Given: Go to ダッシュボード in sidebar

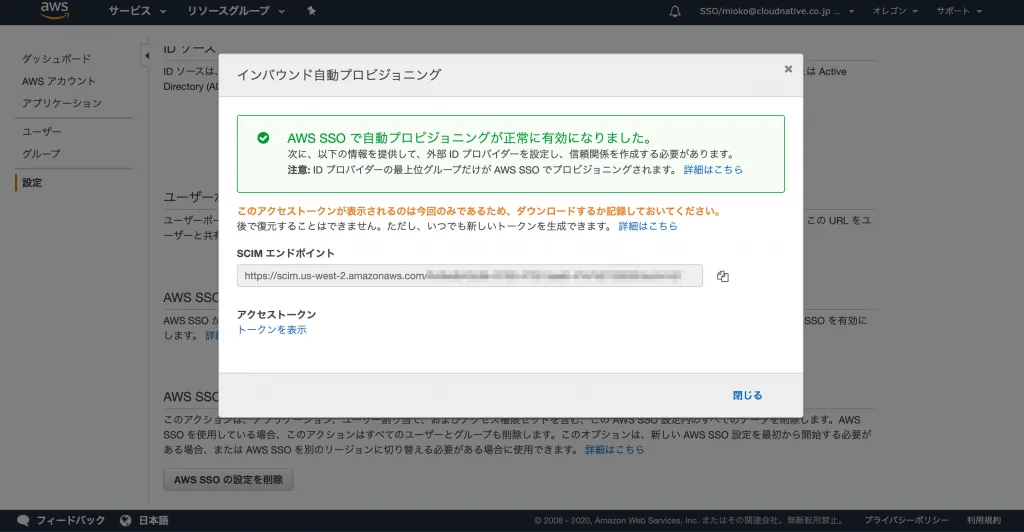Looking at the screenshot, I should (x=56, y=59).
